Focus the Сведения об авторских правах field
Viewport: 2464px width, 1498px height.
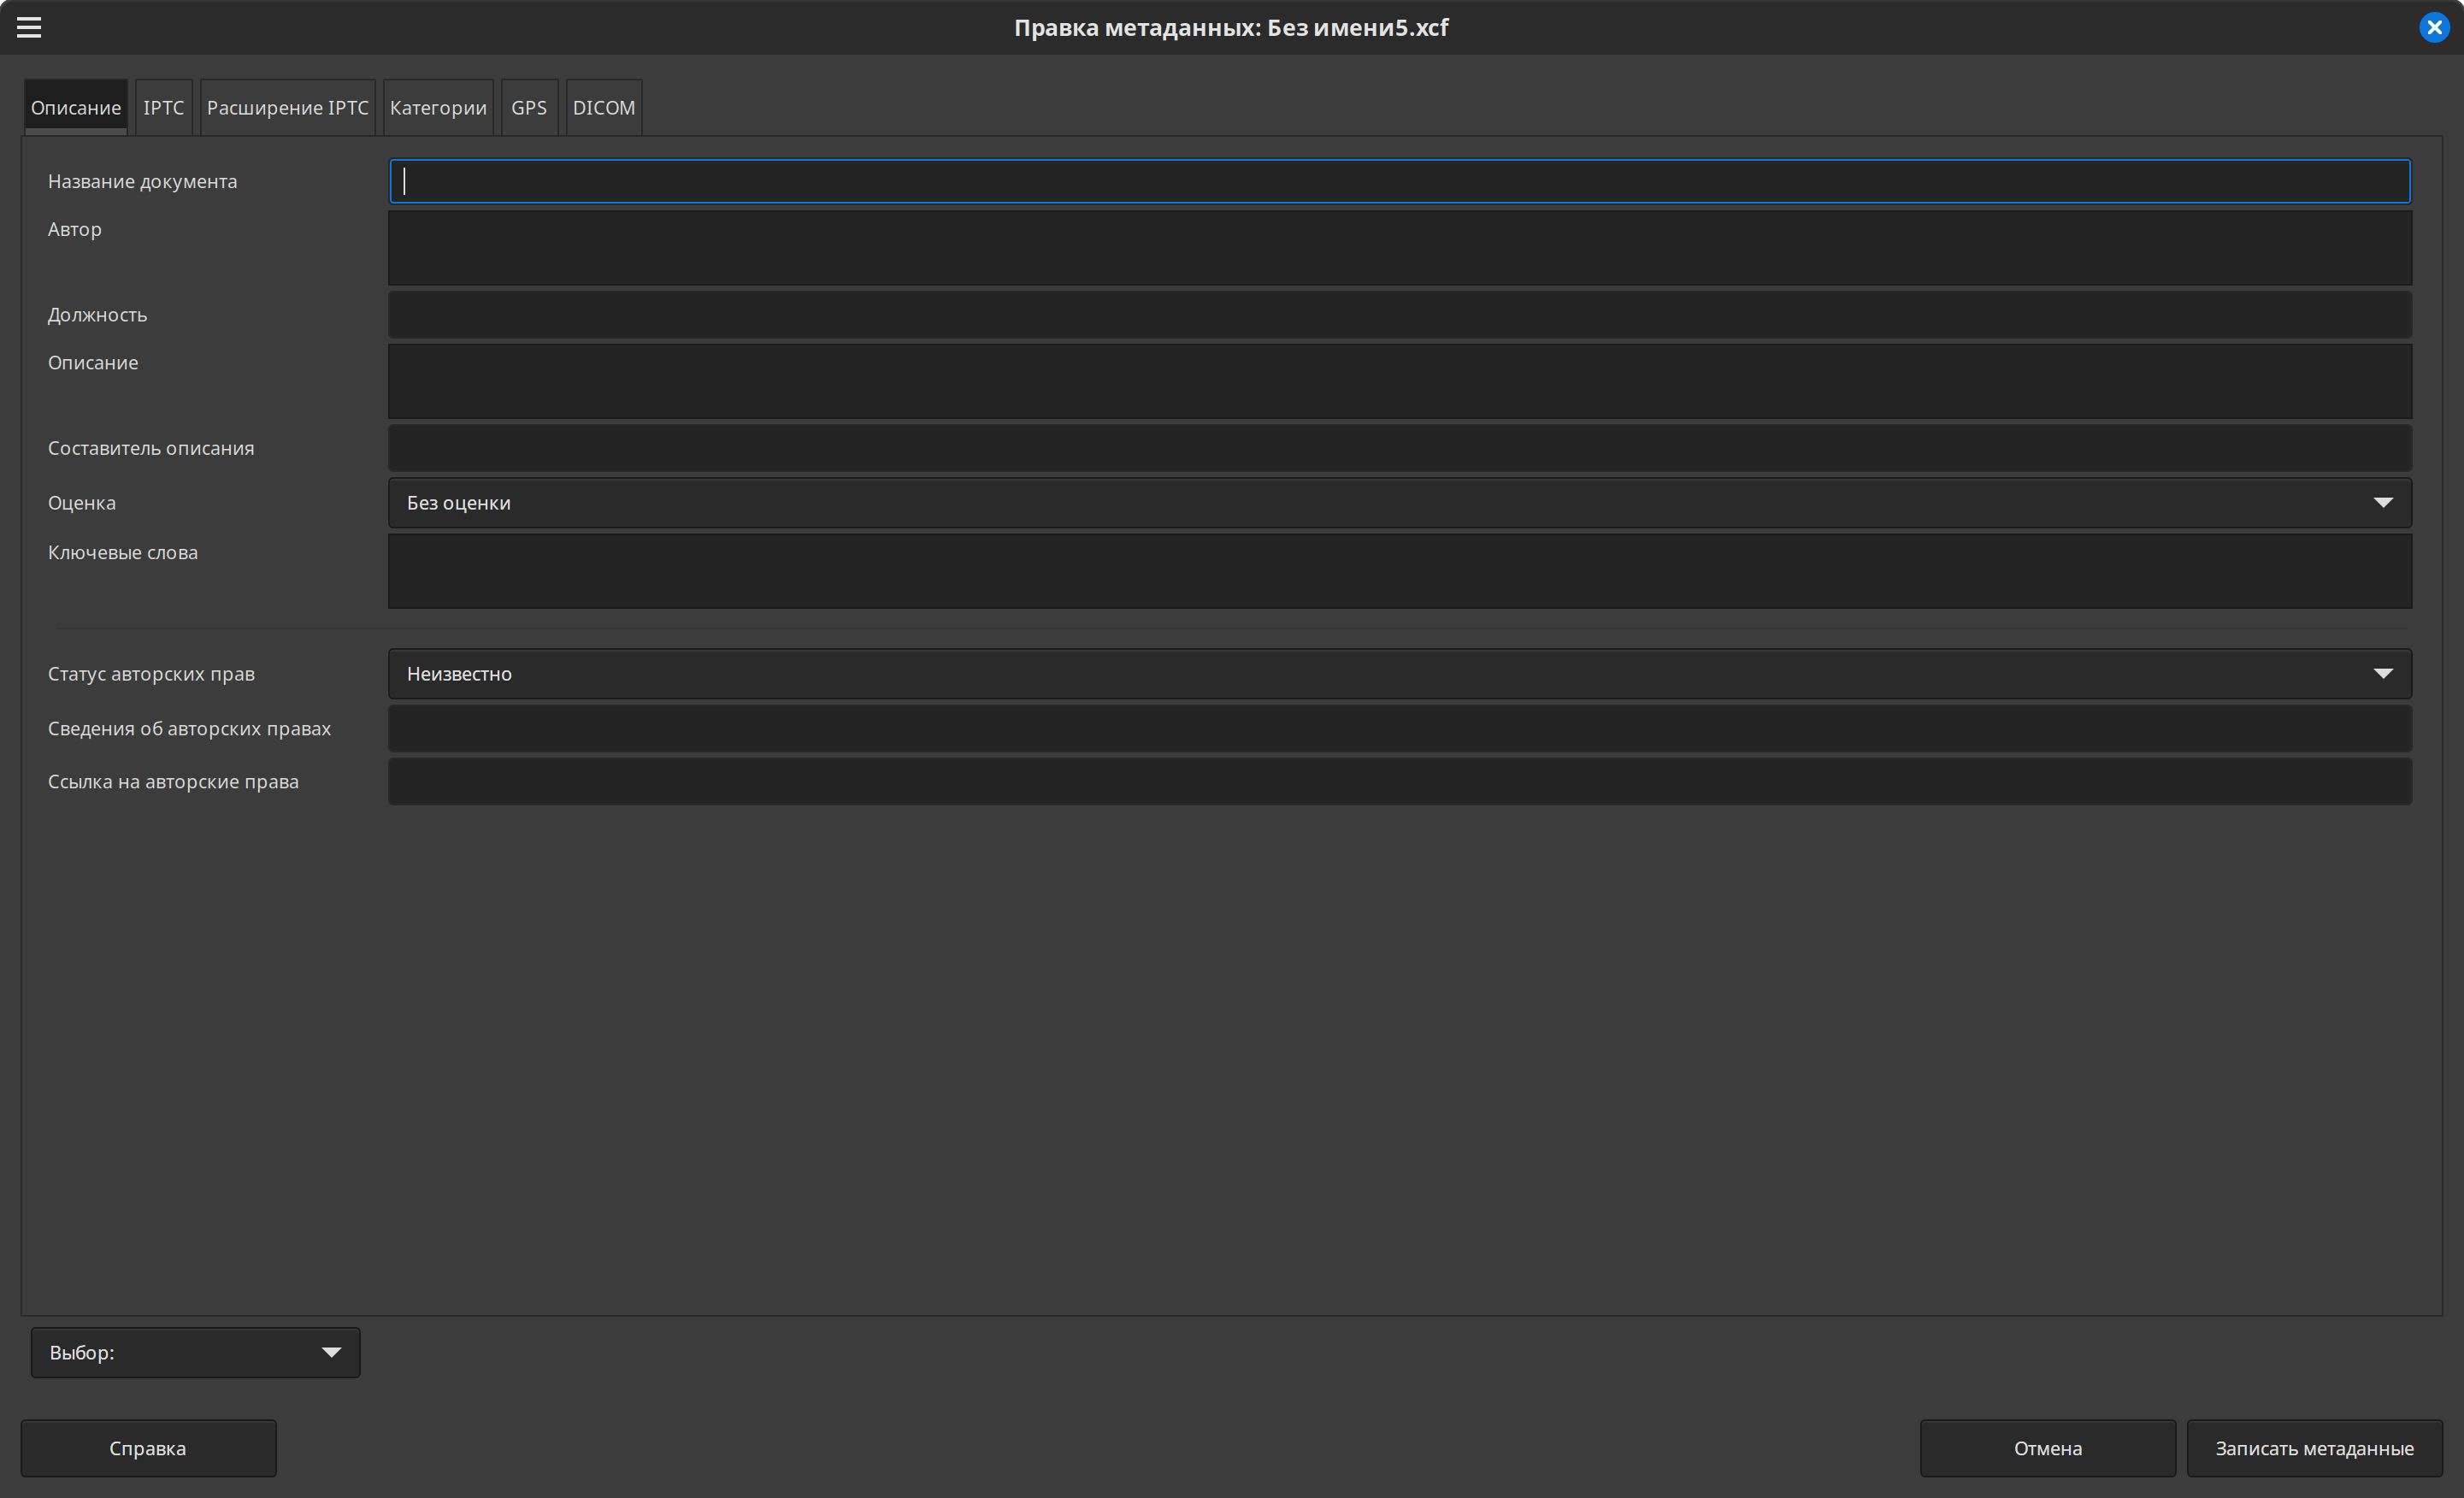pos(1399,729)
